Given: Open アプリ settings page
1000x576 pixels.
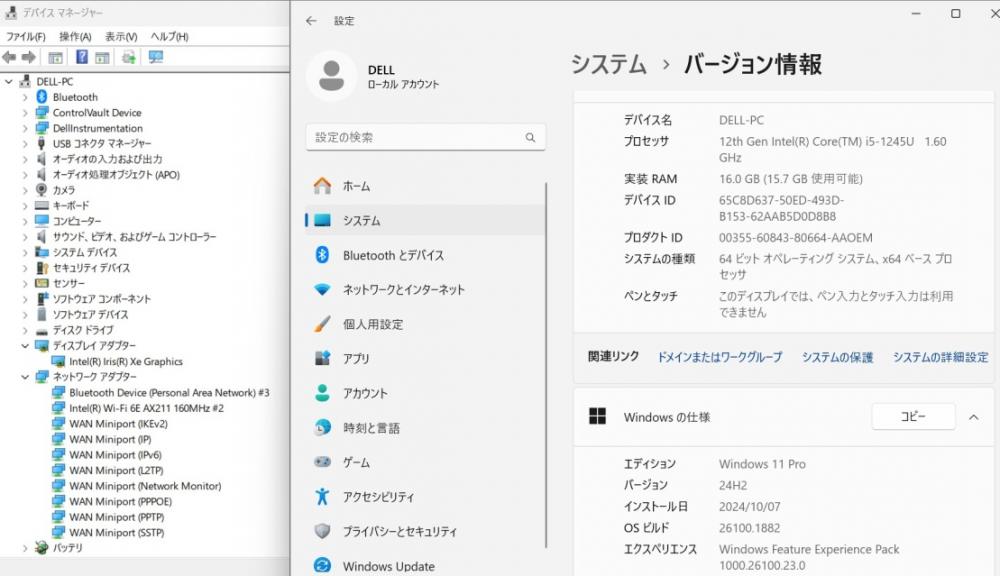Looking at the screenshot, I should [x=425, y=358].
